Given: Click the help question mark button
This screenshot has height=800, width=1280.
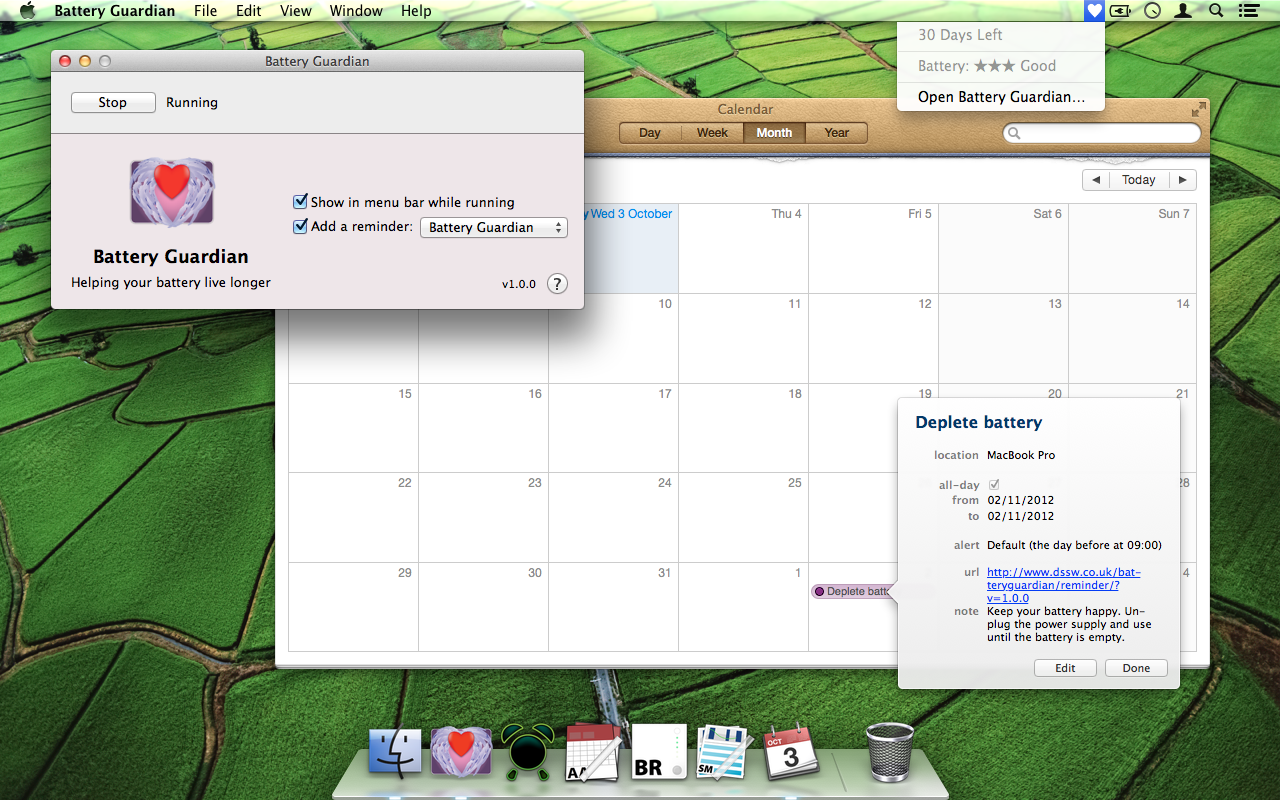Looking at the screenshot, I should tap(557, 283).
